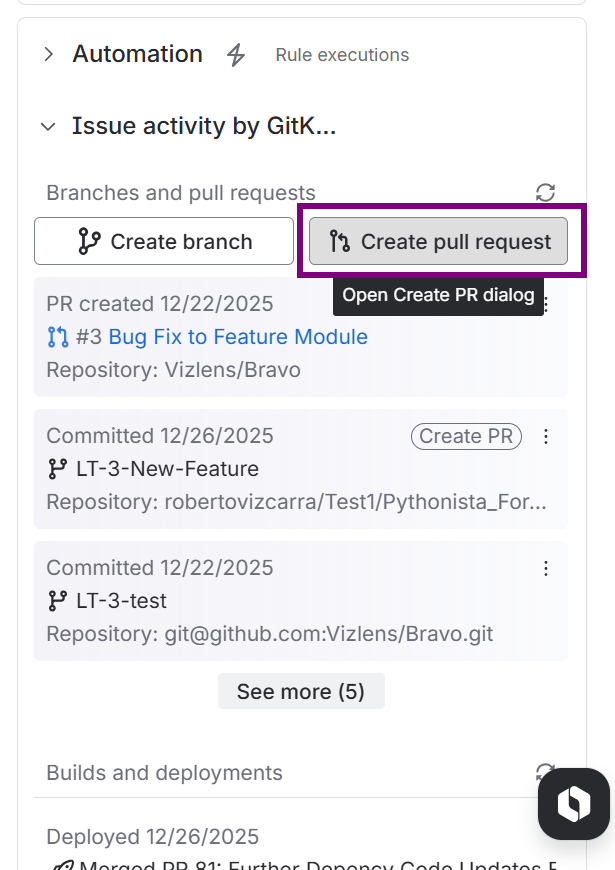
Task: Click the Create branch button
Action: (x=164, y=241)
